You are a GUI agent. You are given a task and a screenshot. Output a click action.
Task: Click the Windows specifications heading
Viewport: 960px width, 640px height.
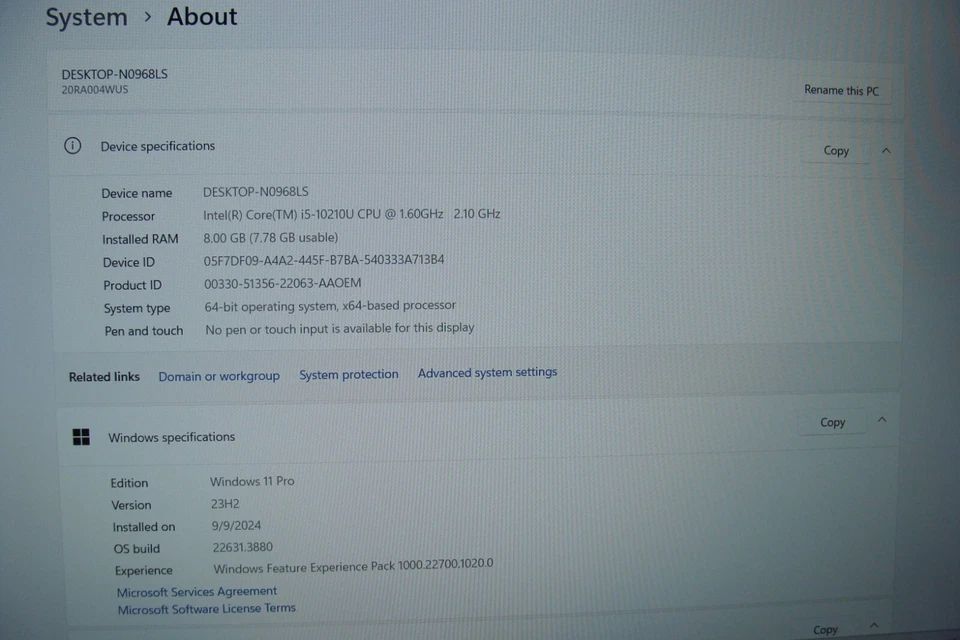point(171,437)
